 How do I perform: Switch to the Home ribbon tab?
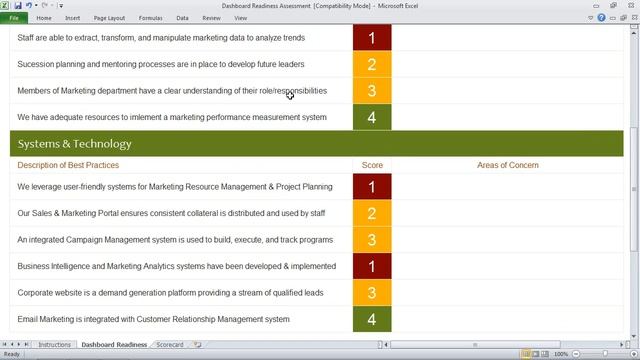[x=44, y=18]
